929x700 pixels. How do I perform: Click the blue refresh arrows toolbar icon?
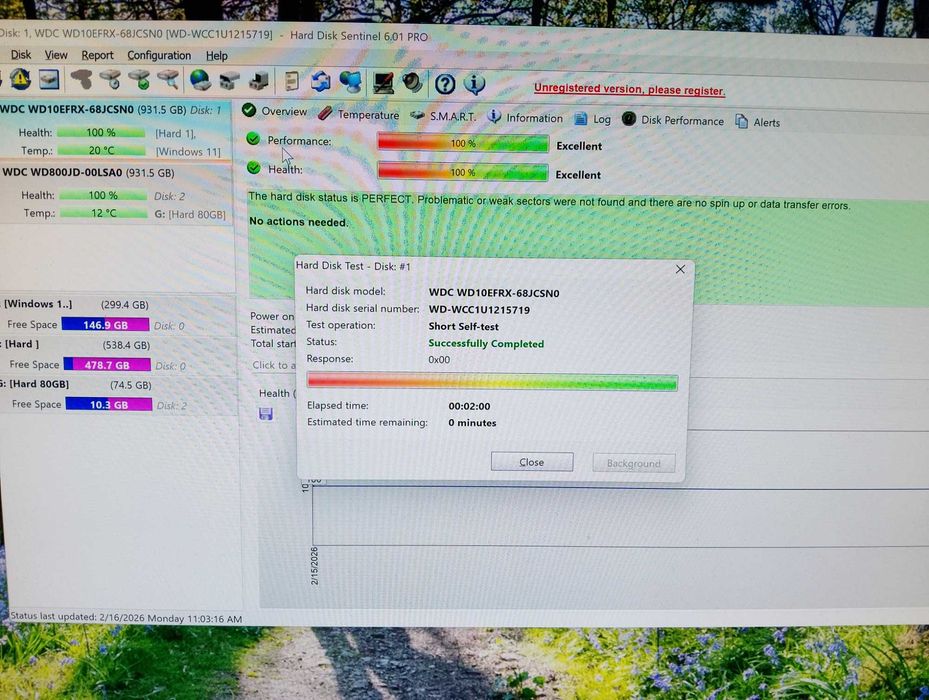tap(321, 81)
